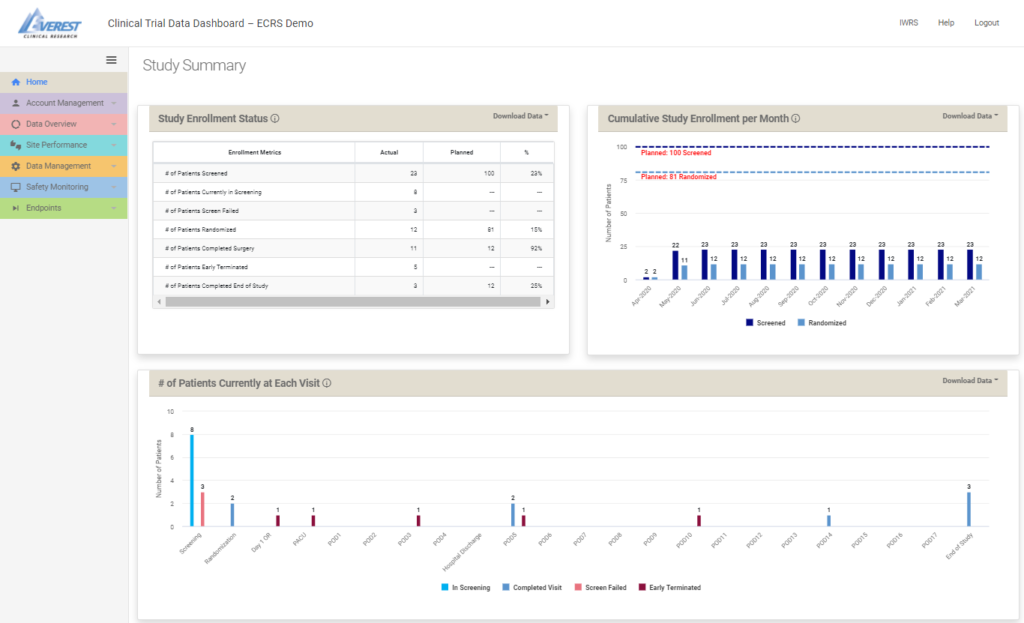1024x623 pixels.
Task: Click the Data Management gear icon
Action: (x=16, y=166)
